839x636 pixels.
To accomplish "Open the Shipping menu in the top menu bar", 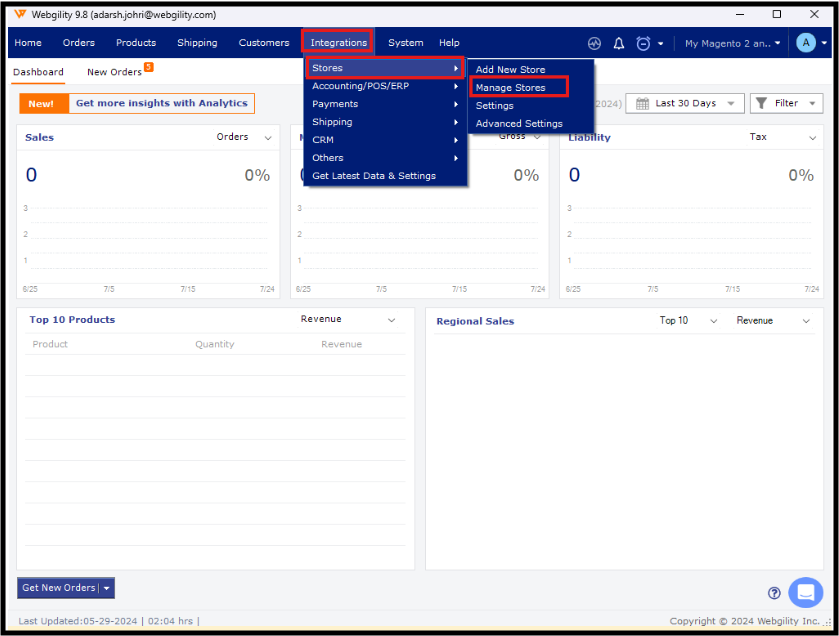I will coord(197,43).
